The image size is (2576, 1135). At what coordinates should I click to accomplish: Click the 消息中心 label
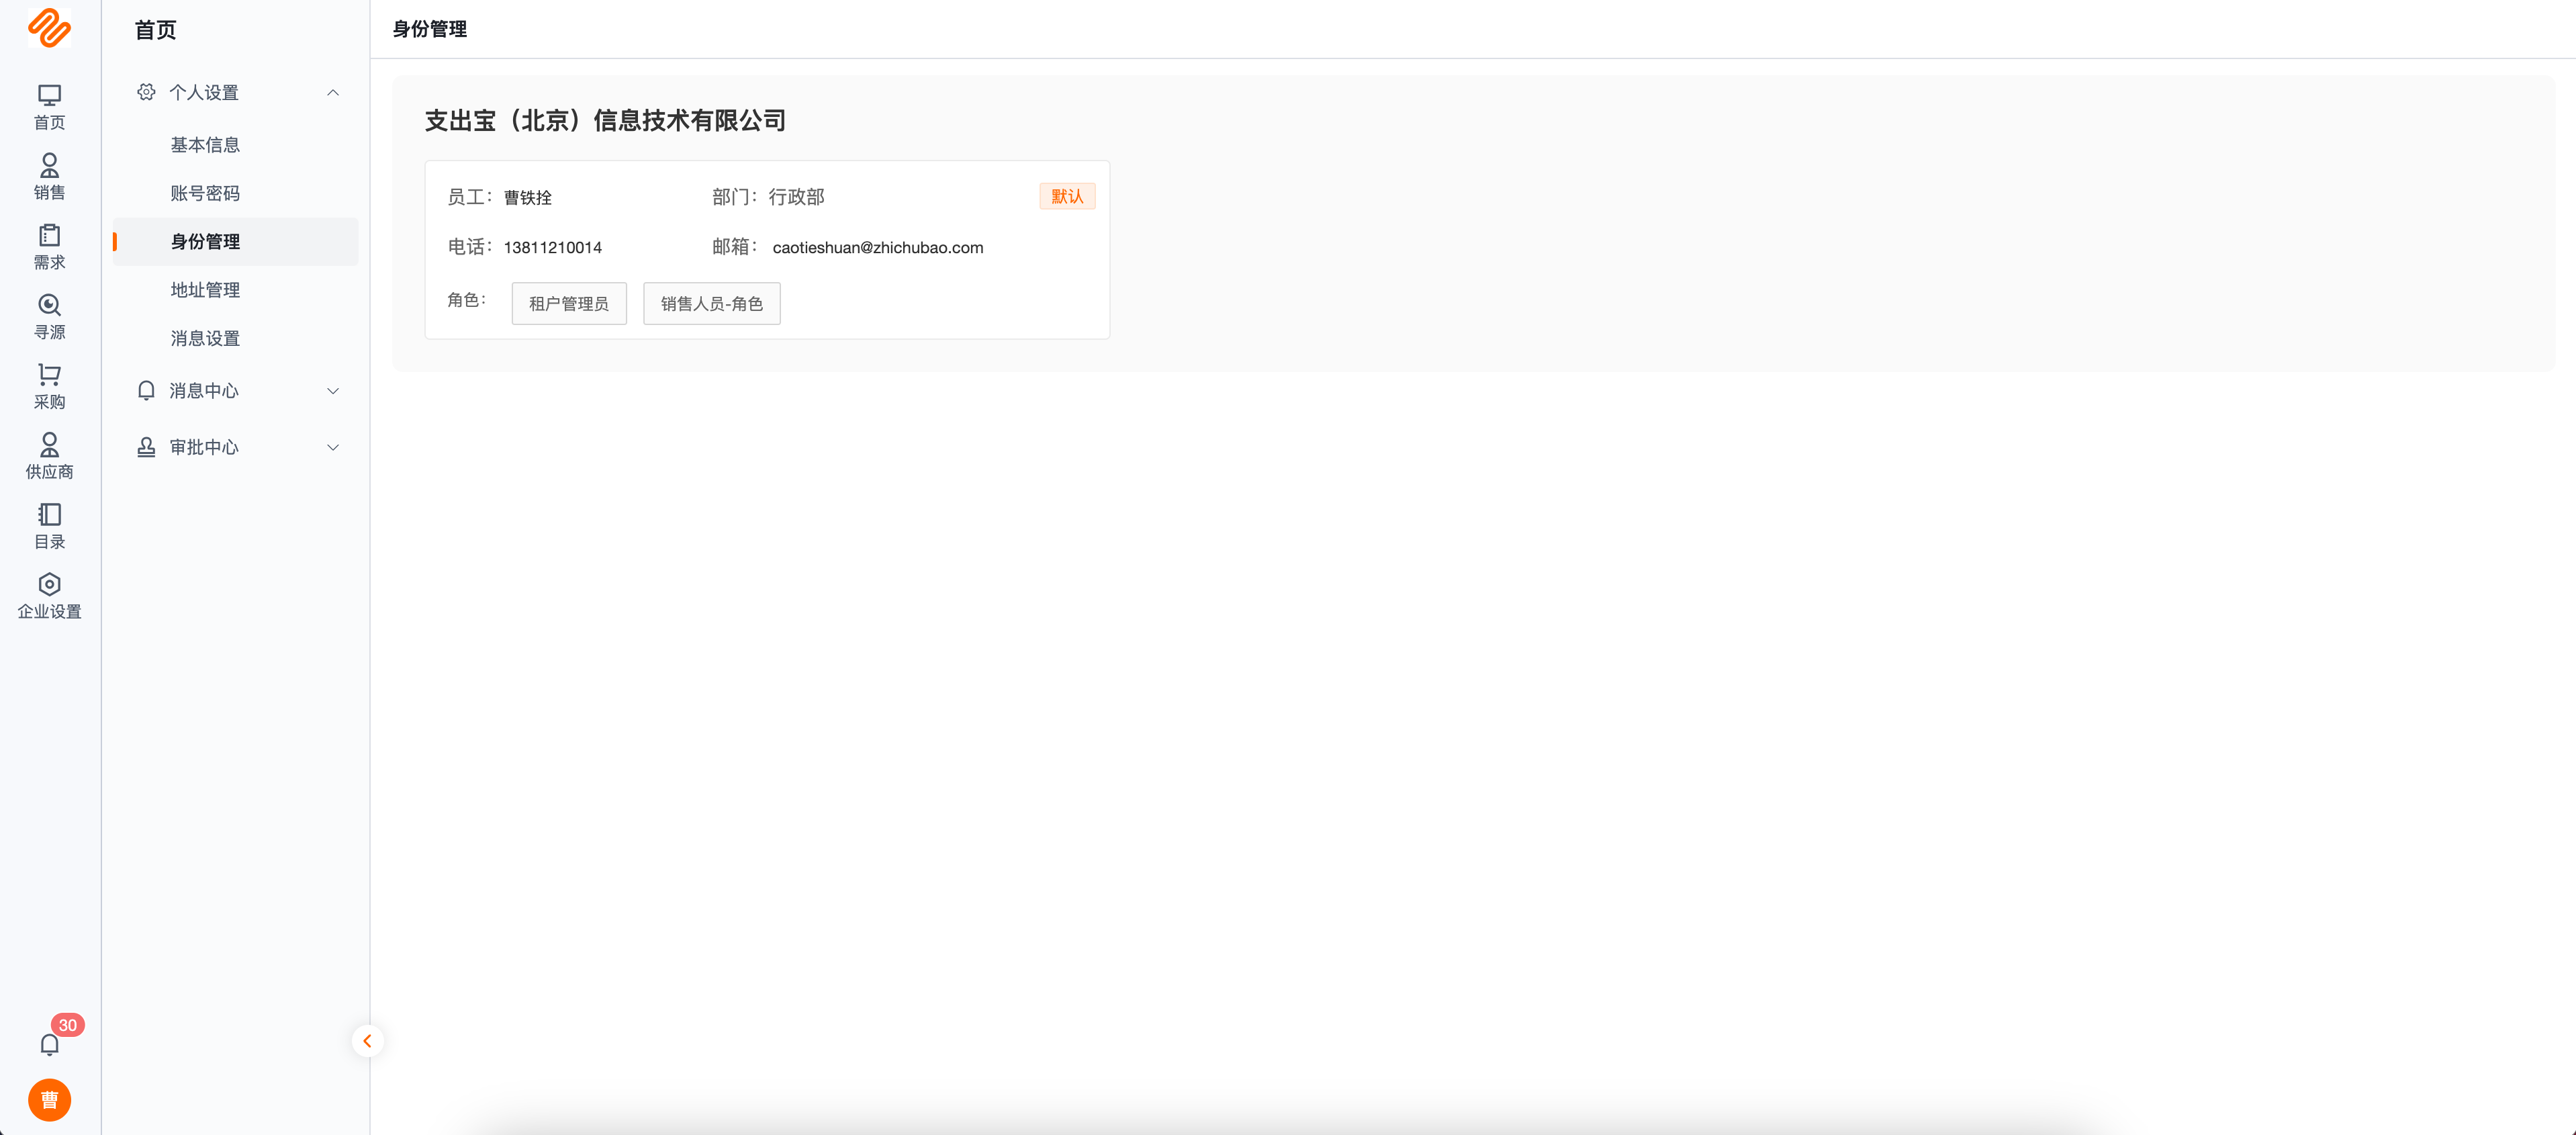point(204,391)
